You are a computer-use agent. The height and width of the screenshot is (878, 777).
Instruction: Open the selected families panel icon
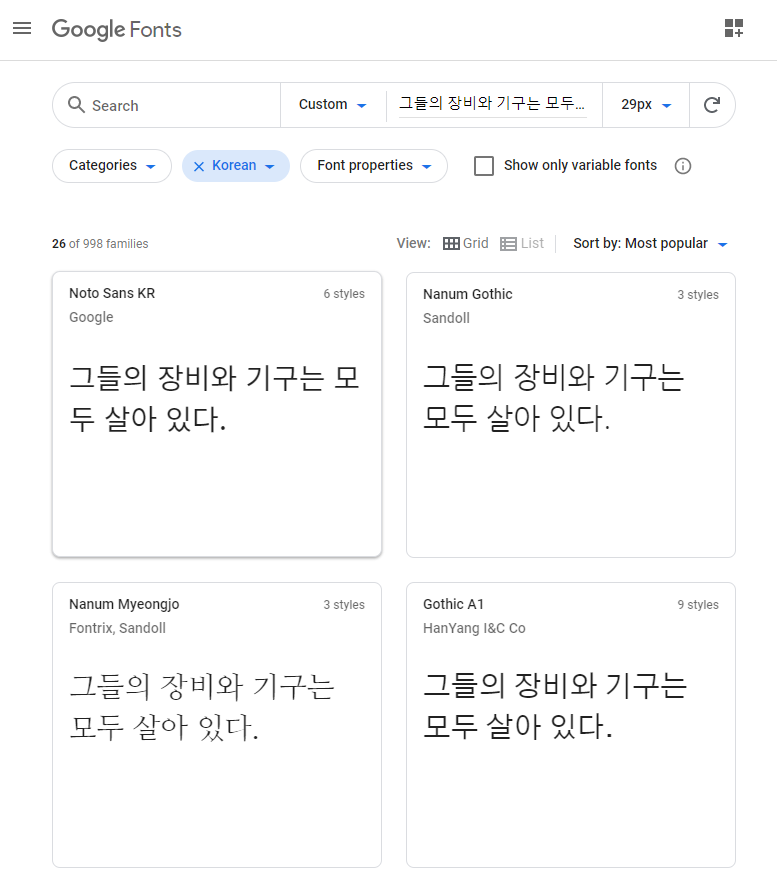(733, 28)
